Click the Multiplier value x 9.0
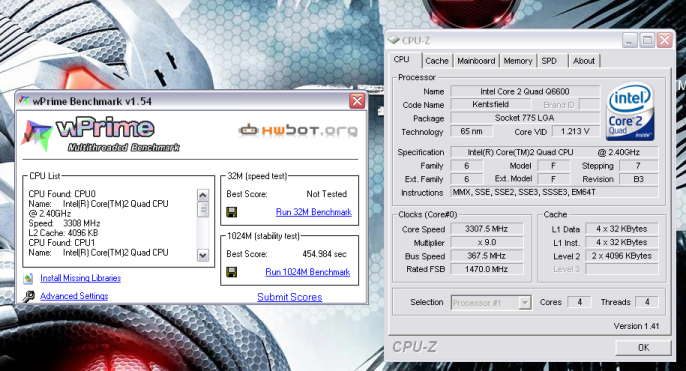The width and height of the screenshot is (686, 371). pyautogui.click(x=486, y=242)
